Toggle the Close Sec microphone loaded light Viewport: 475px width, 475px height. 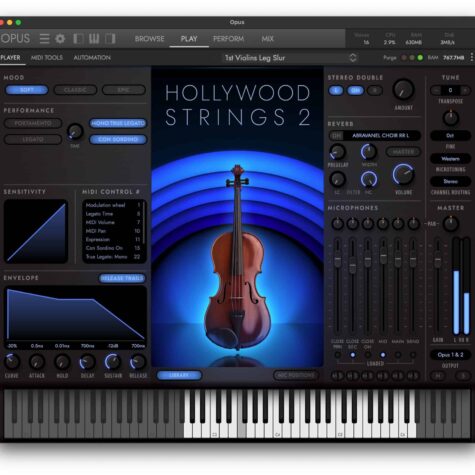[353, 355]
